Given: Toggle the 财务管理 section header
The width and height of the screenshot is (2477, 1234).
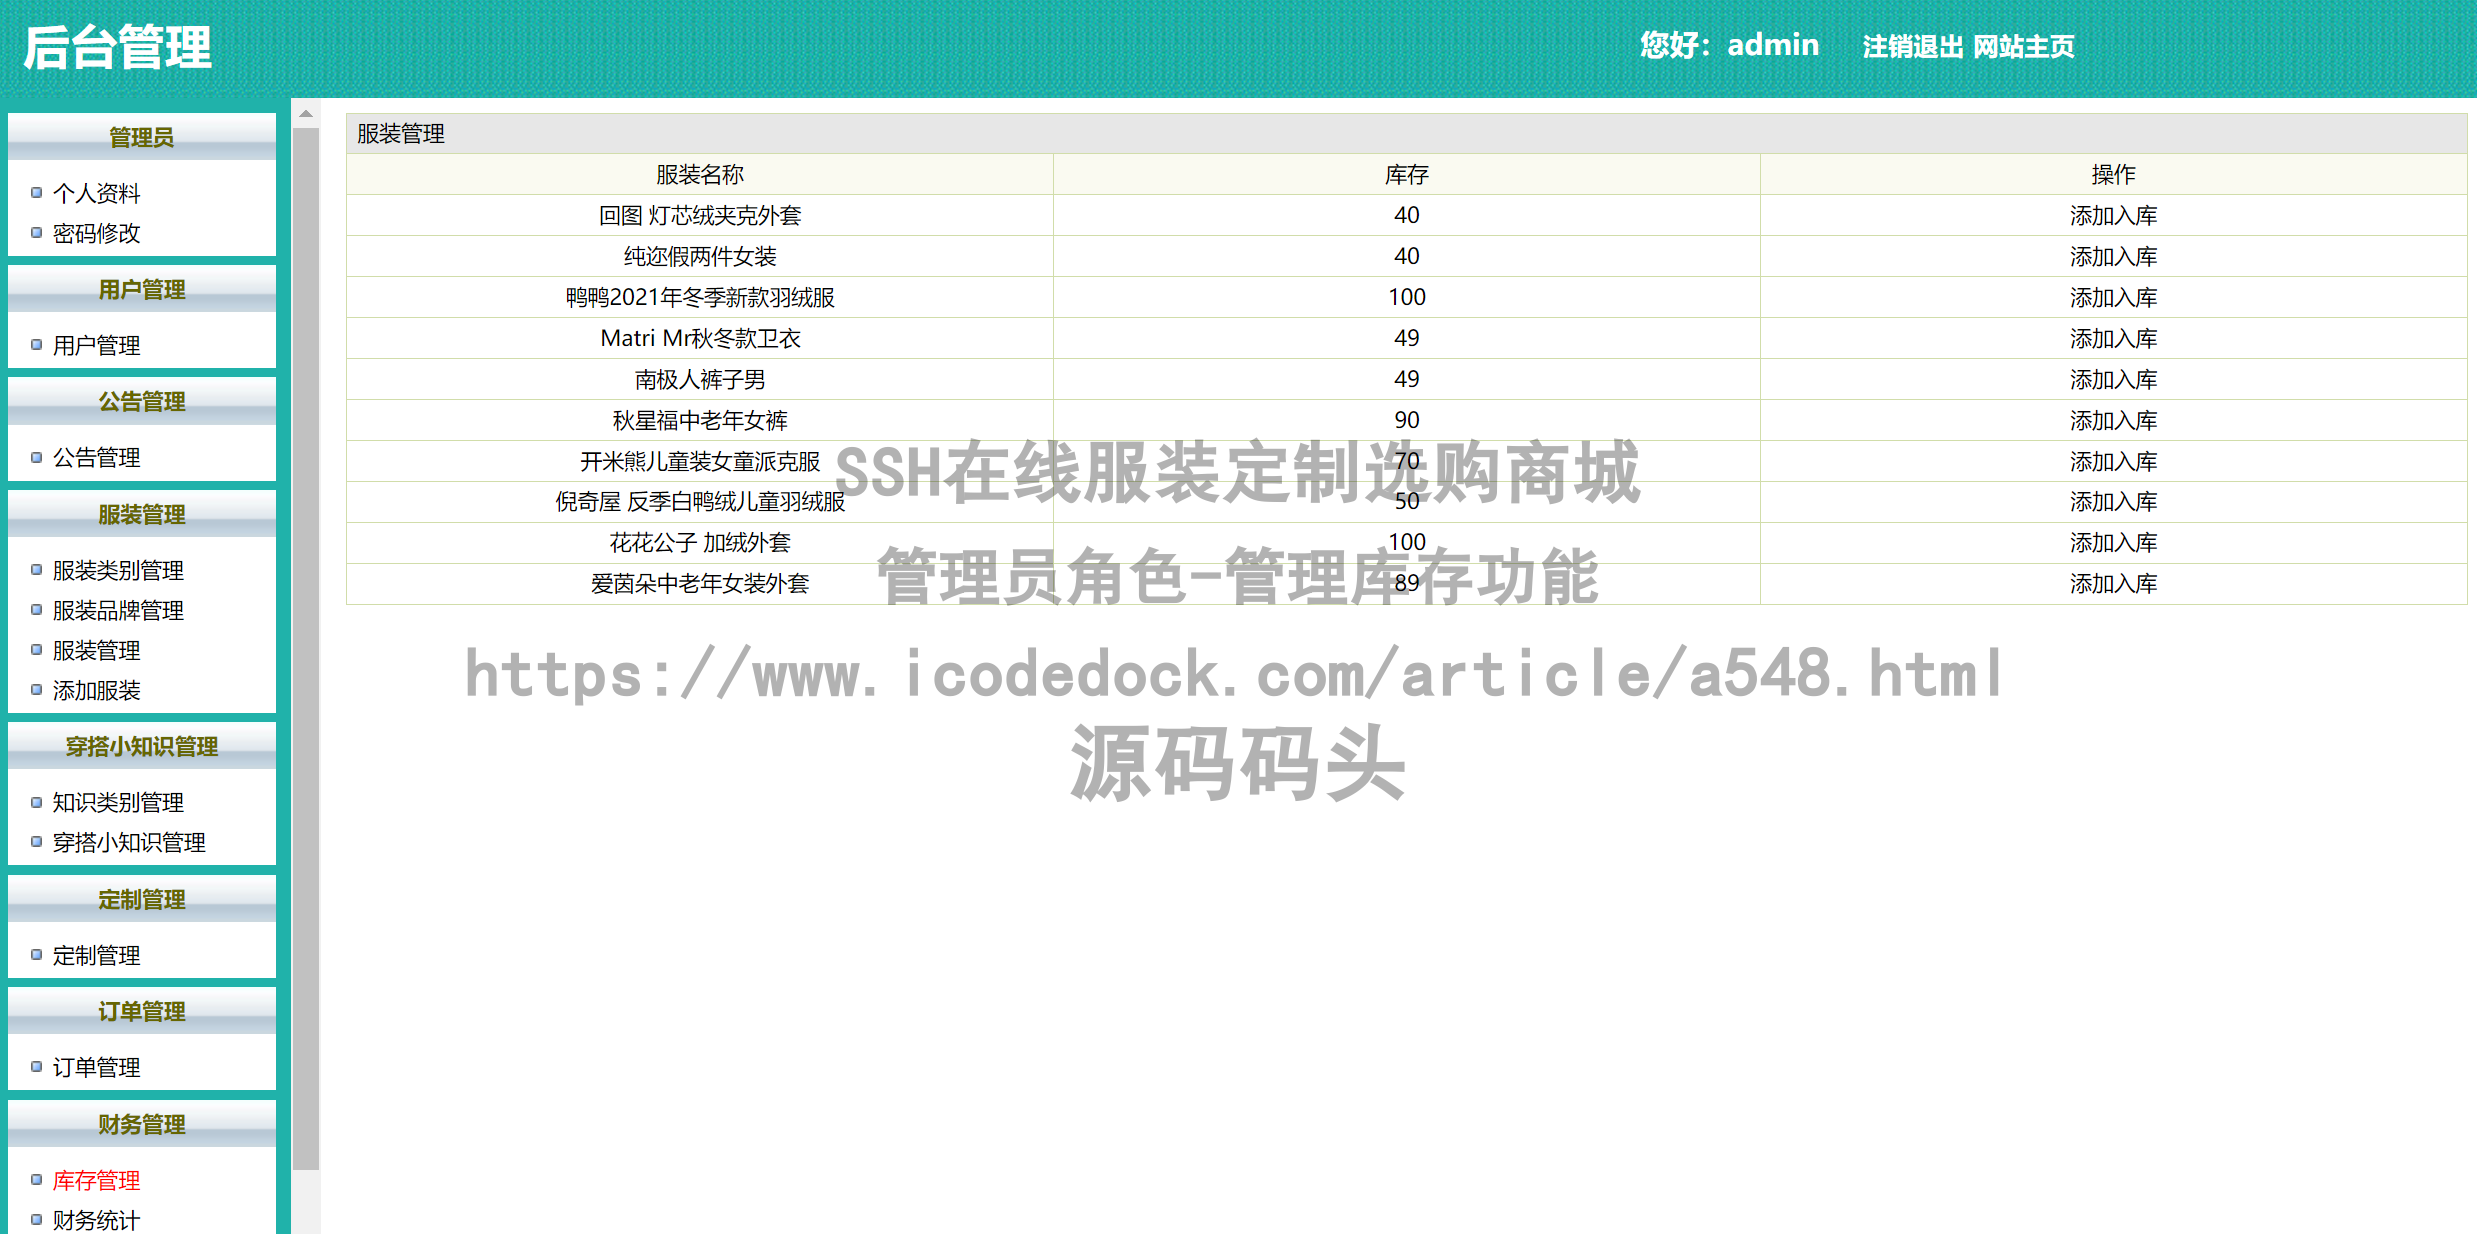Looking at the screenshot, I should pyautogui.click(x=141, y=1124).
